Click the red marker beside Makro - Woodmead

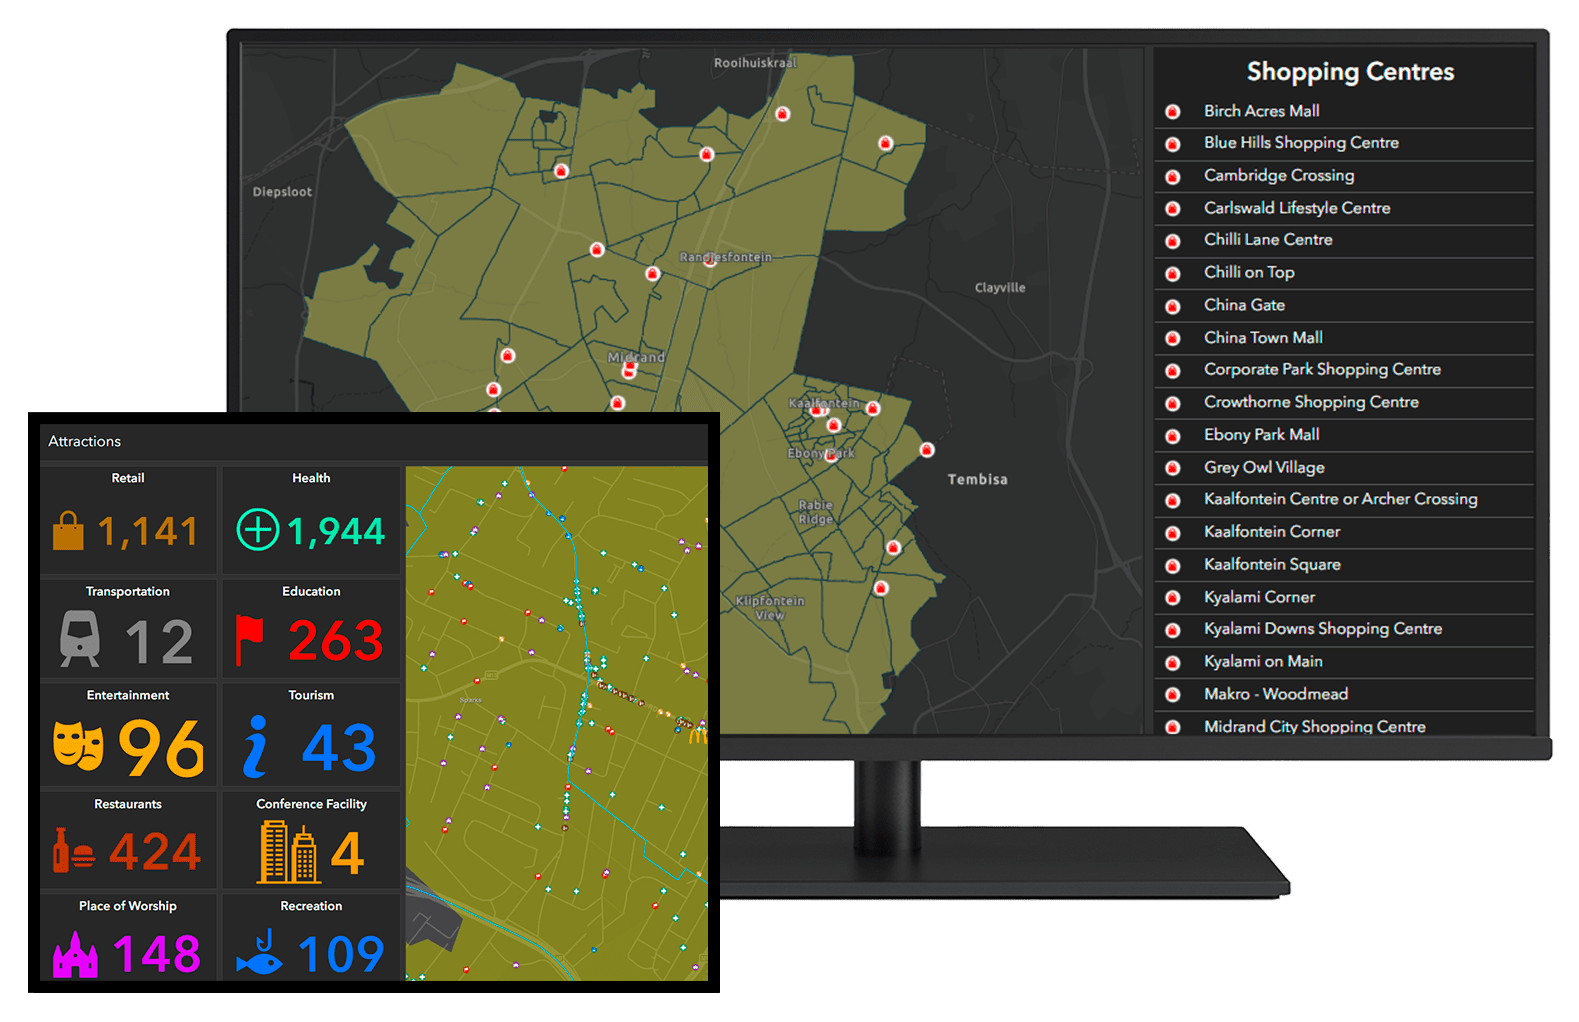(x=1173, y=695)
